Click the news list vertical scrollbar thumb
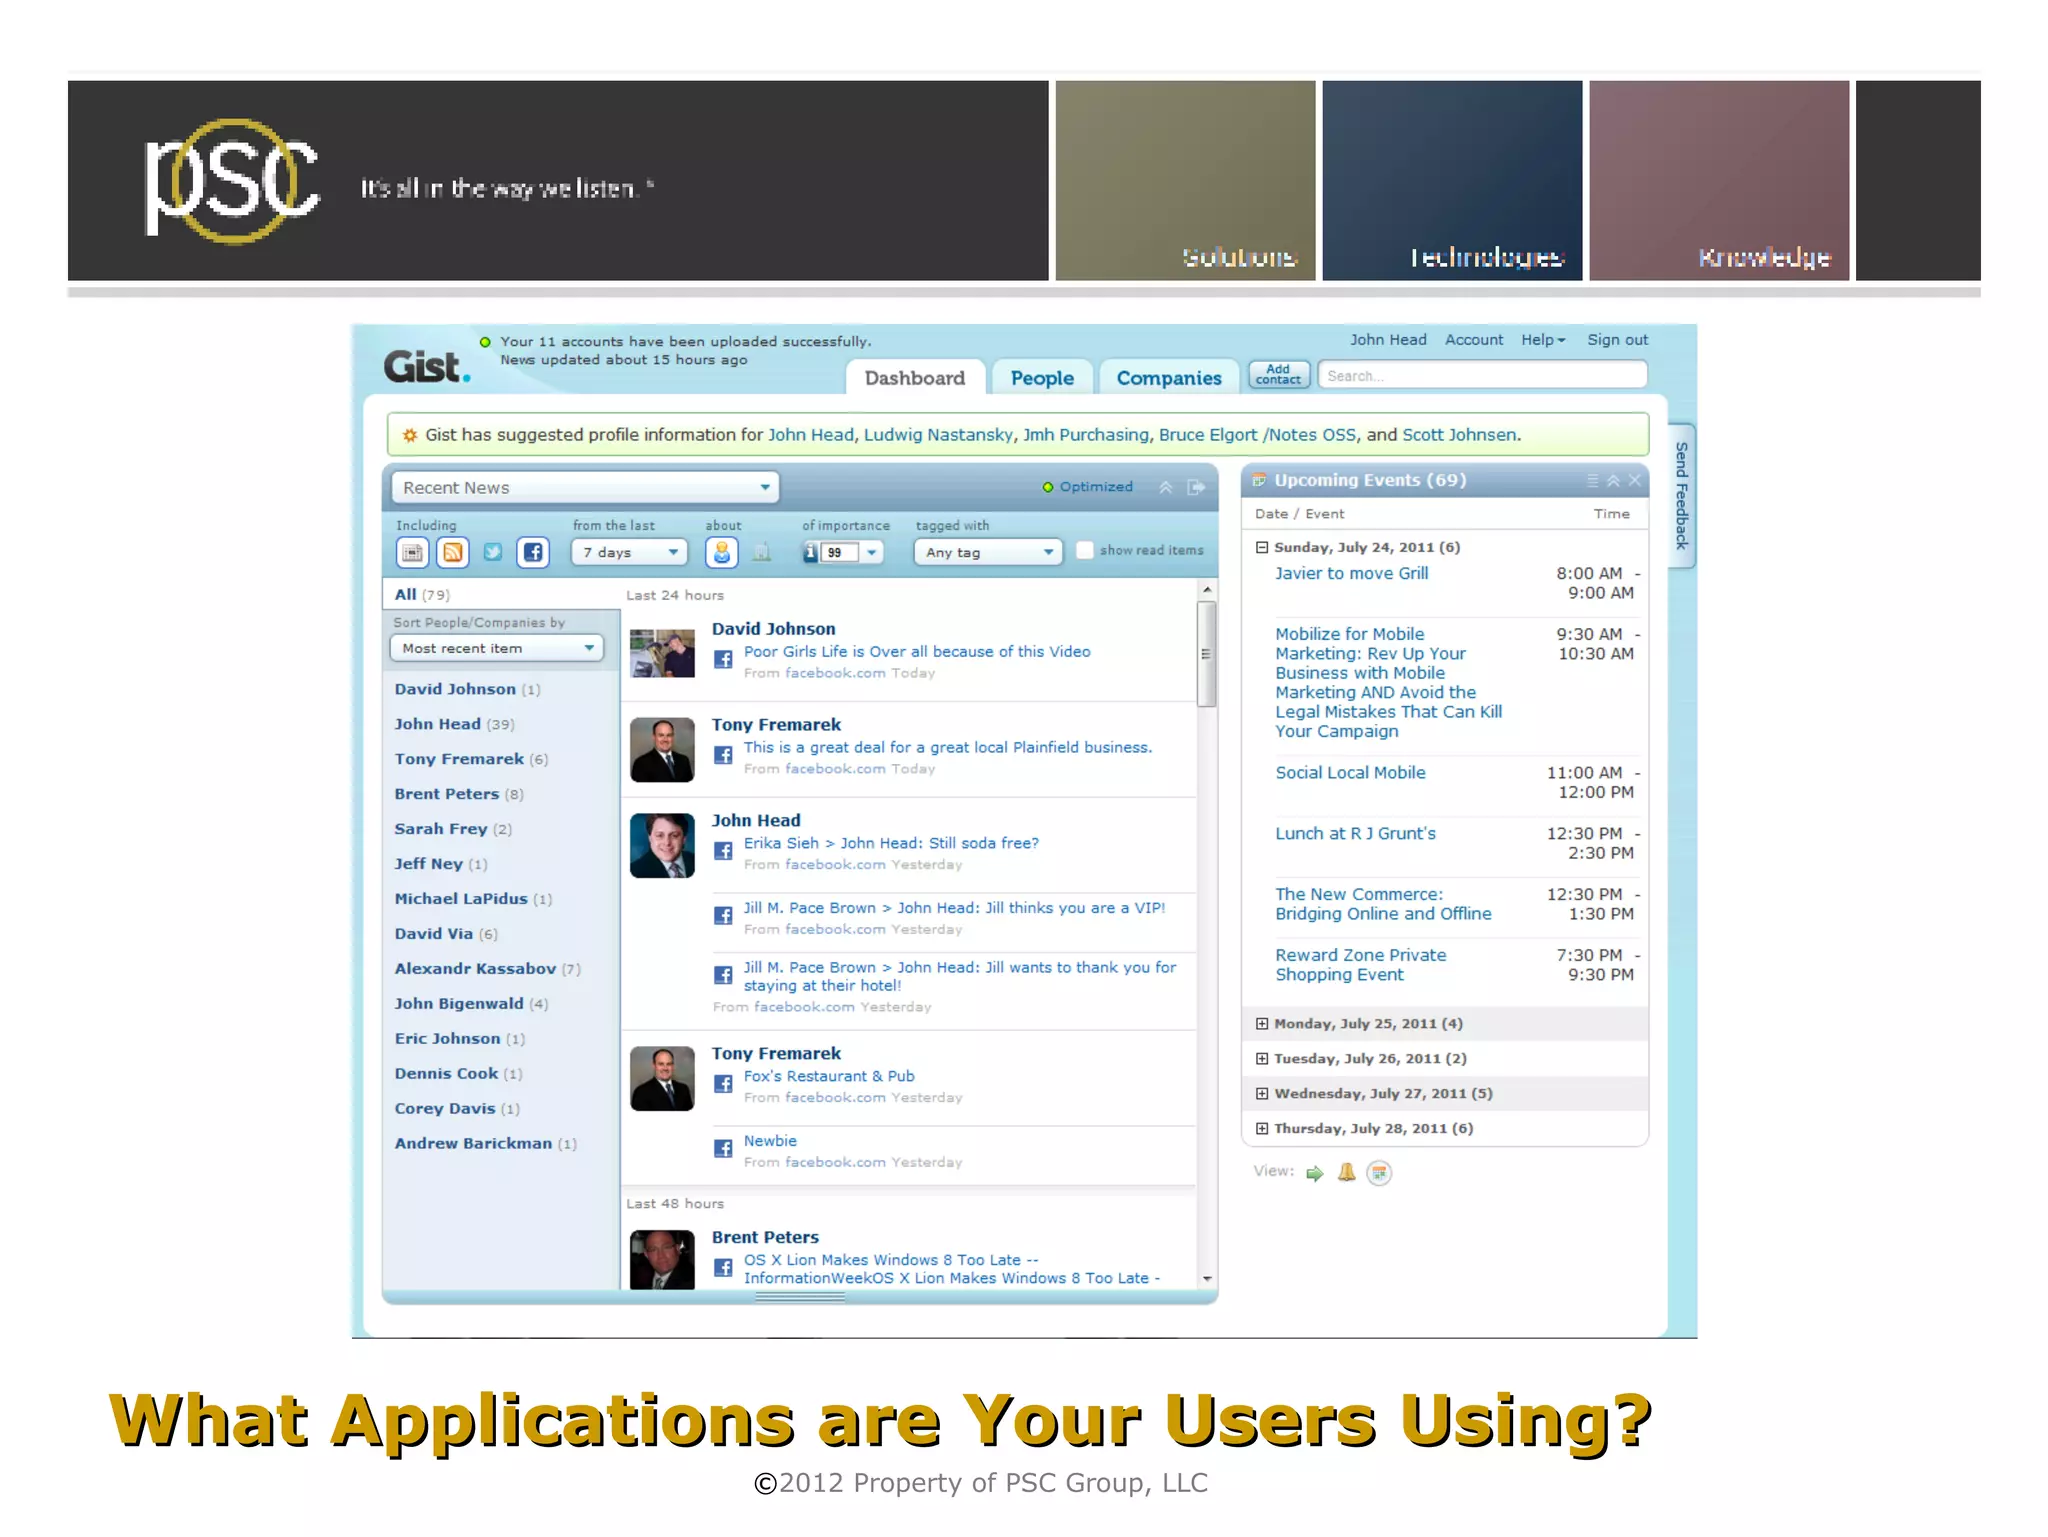The image size is (2048, 1537). tap(1207, 653)
